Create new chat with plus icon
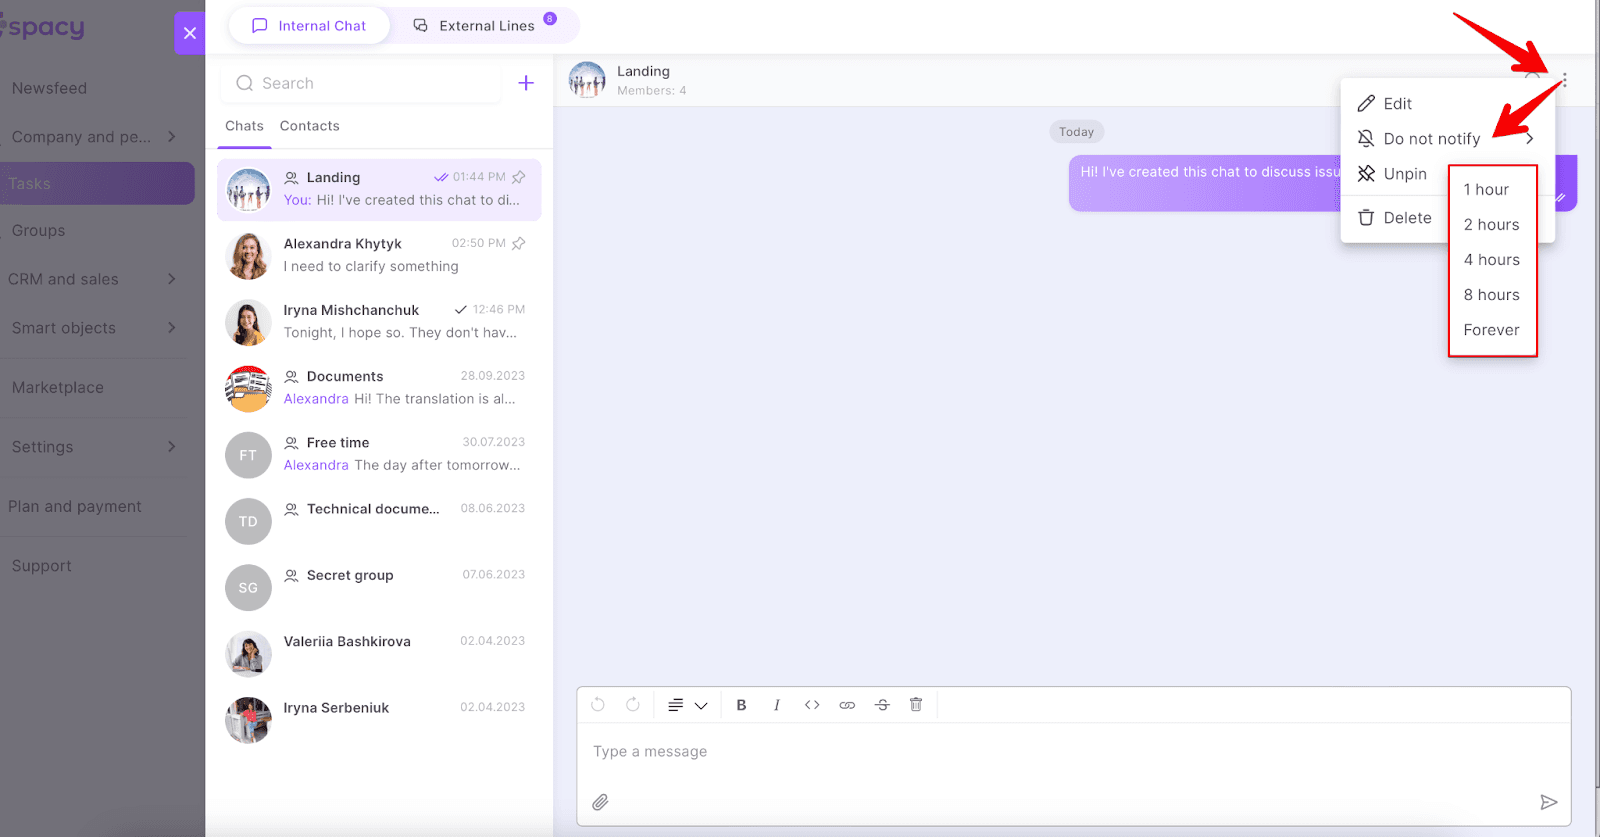Image resolution: width=1600 pixels, height=837 pixels. [x=526, y=83]
